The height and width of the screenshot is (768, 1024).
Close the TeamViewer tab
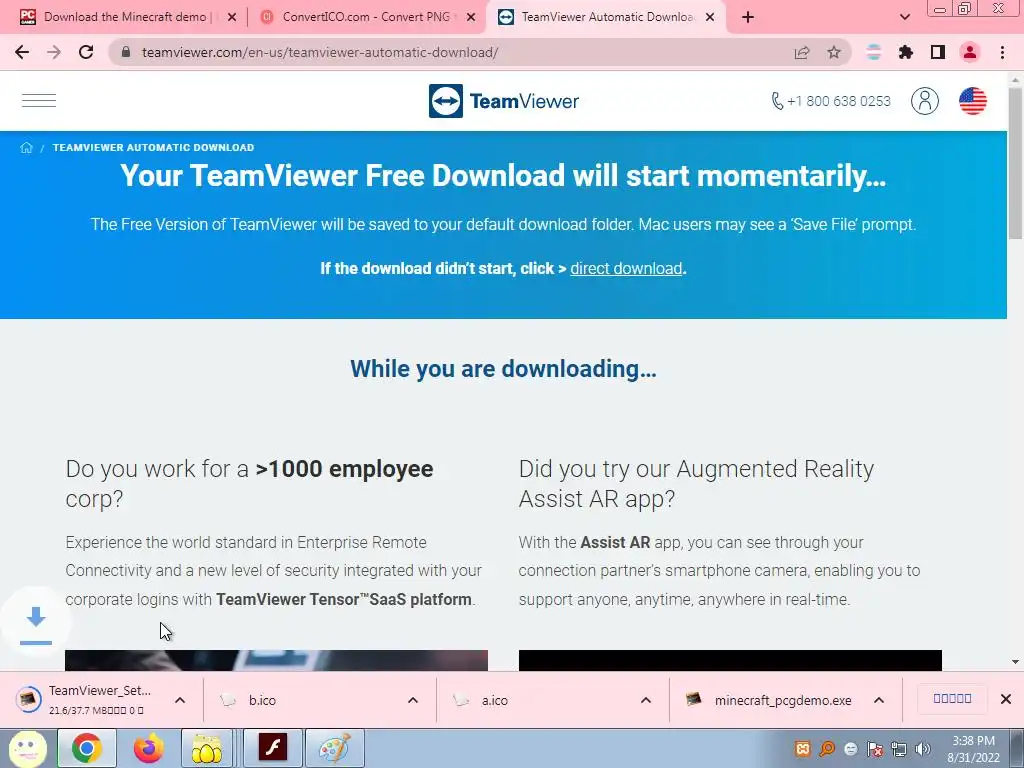pos(710,17)
